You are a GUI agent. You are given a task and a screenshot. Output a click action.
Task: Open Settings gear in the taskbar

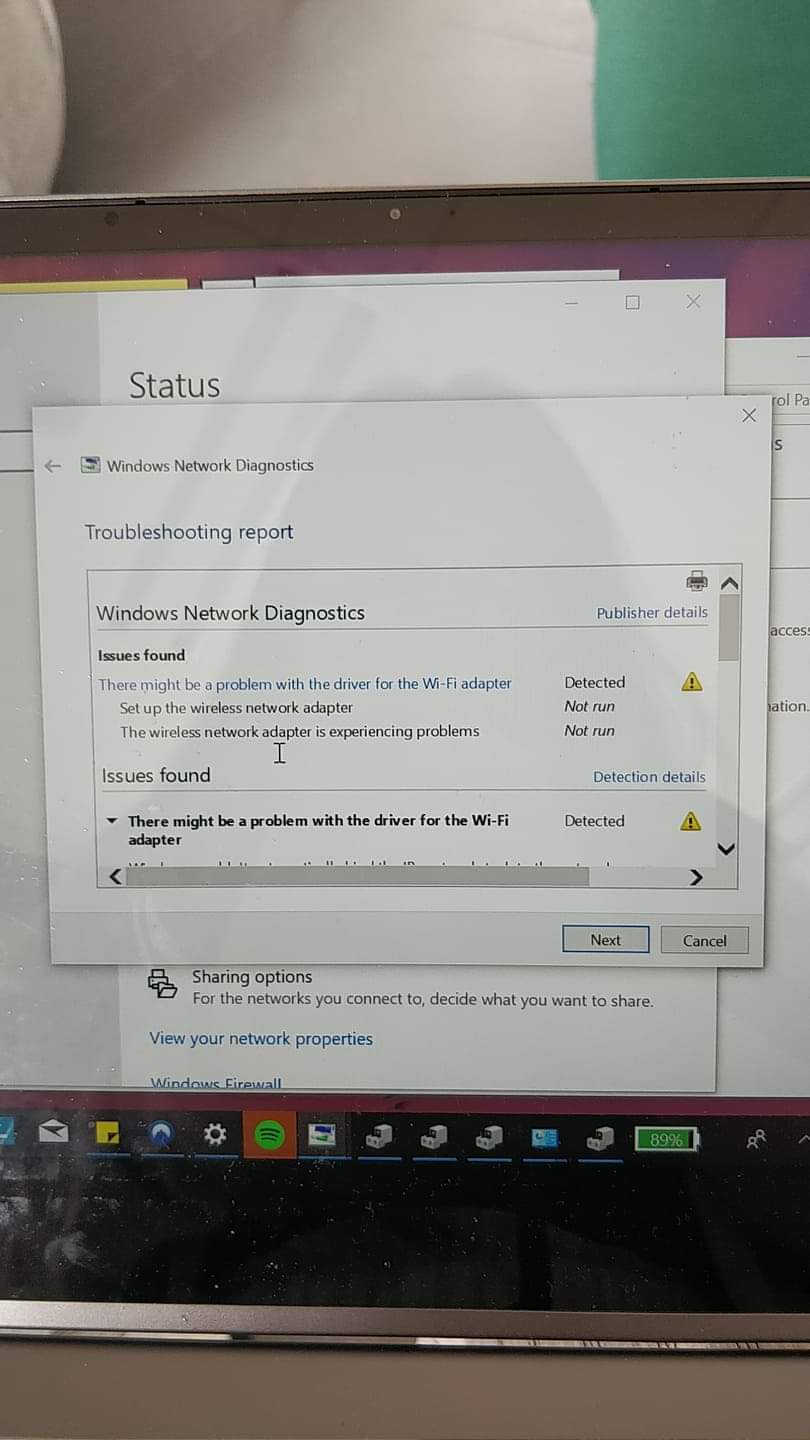coord(215,1134)
